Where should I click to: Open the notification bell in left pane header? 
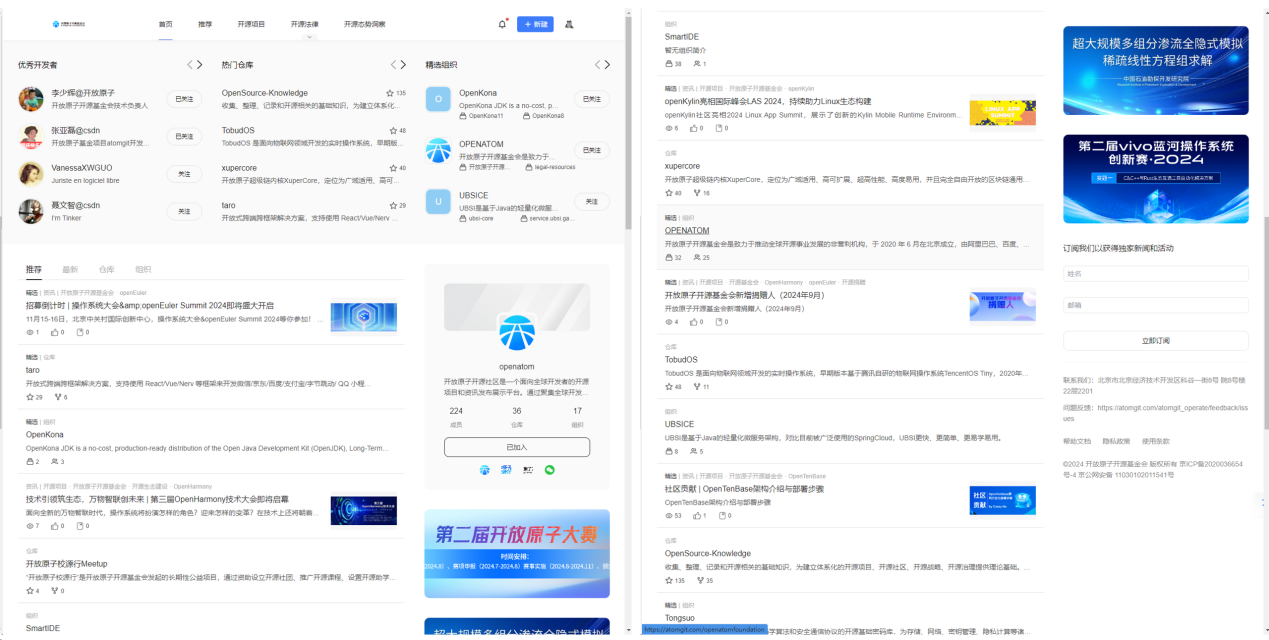[502, 24]
